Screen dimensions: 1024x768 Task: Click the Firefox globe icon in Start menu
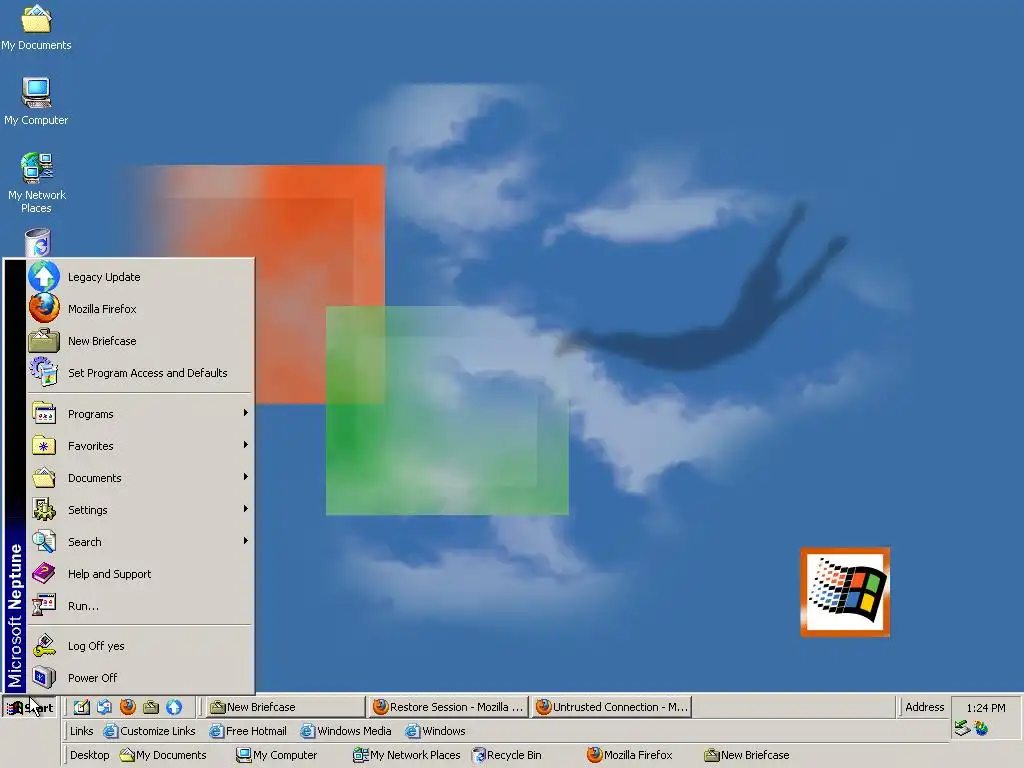point(44,308)
